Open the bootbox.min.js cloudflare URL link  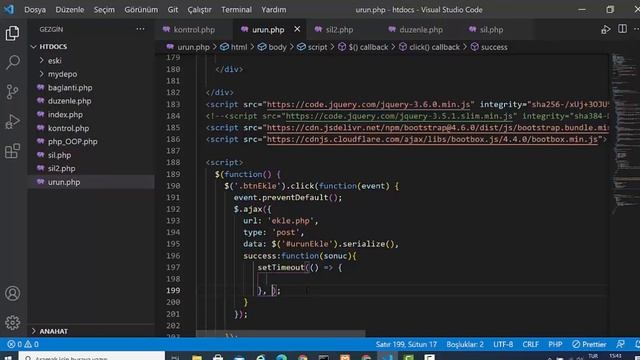pos(432,140)
